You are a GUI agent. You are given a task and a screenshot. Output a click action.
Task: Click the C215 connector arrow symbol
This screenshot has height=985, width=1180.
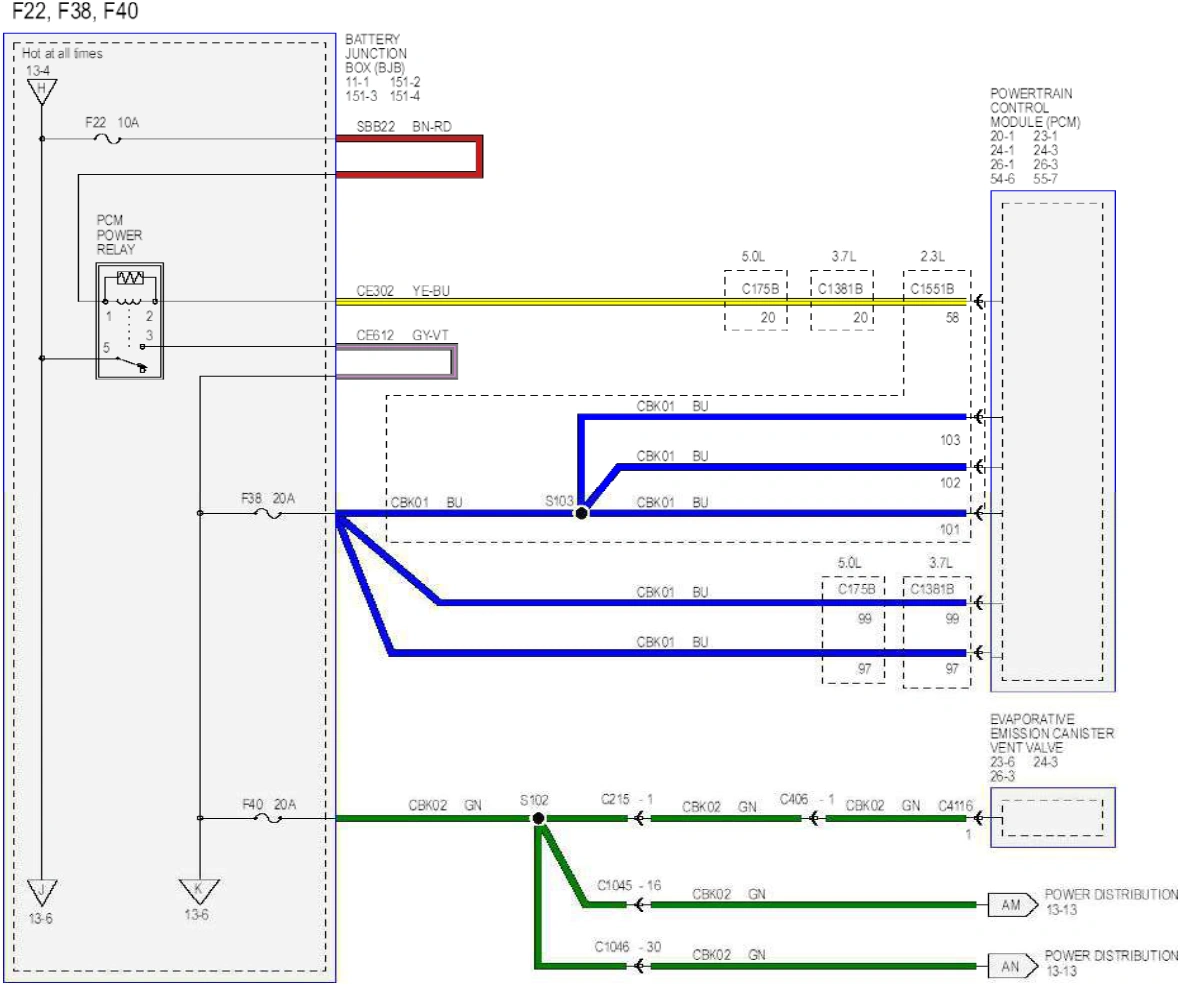click(638, 818)
